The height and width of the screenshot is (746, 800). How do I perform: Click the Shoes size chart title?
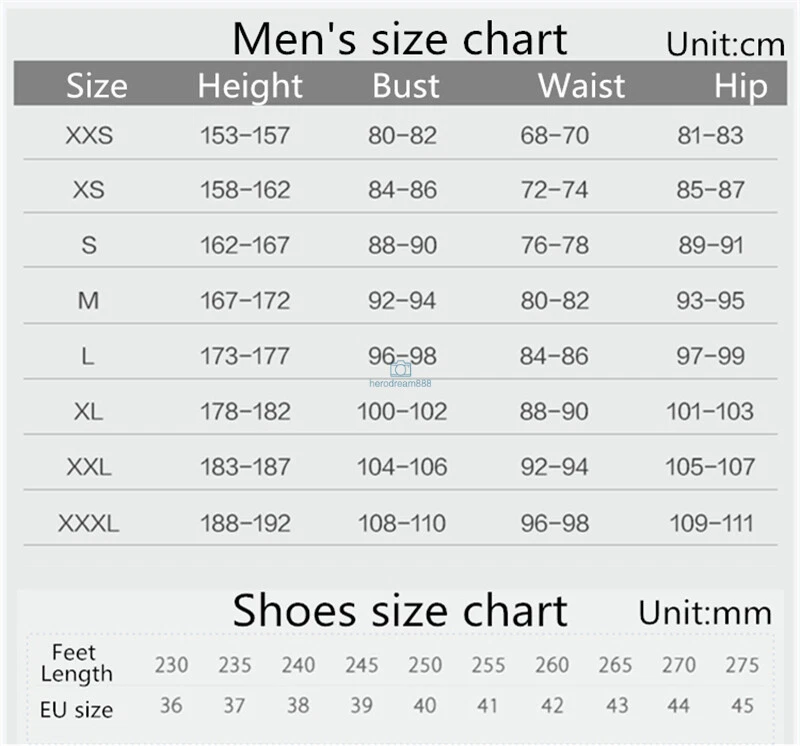click(399, 610)
